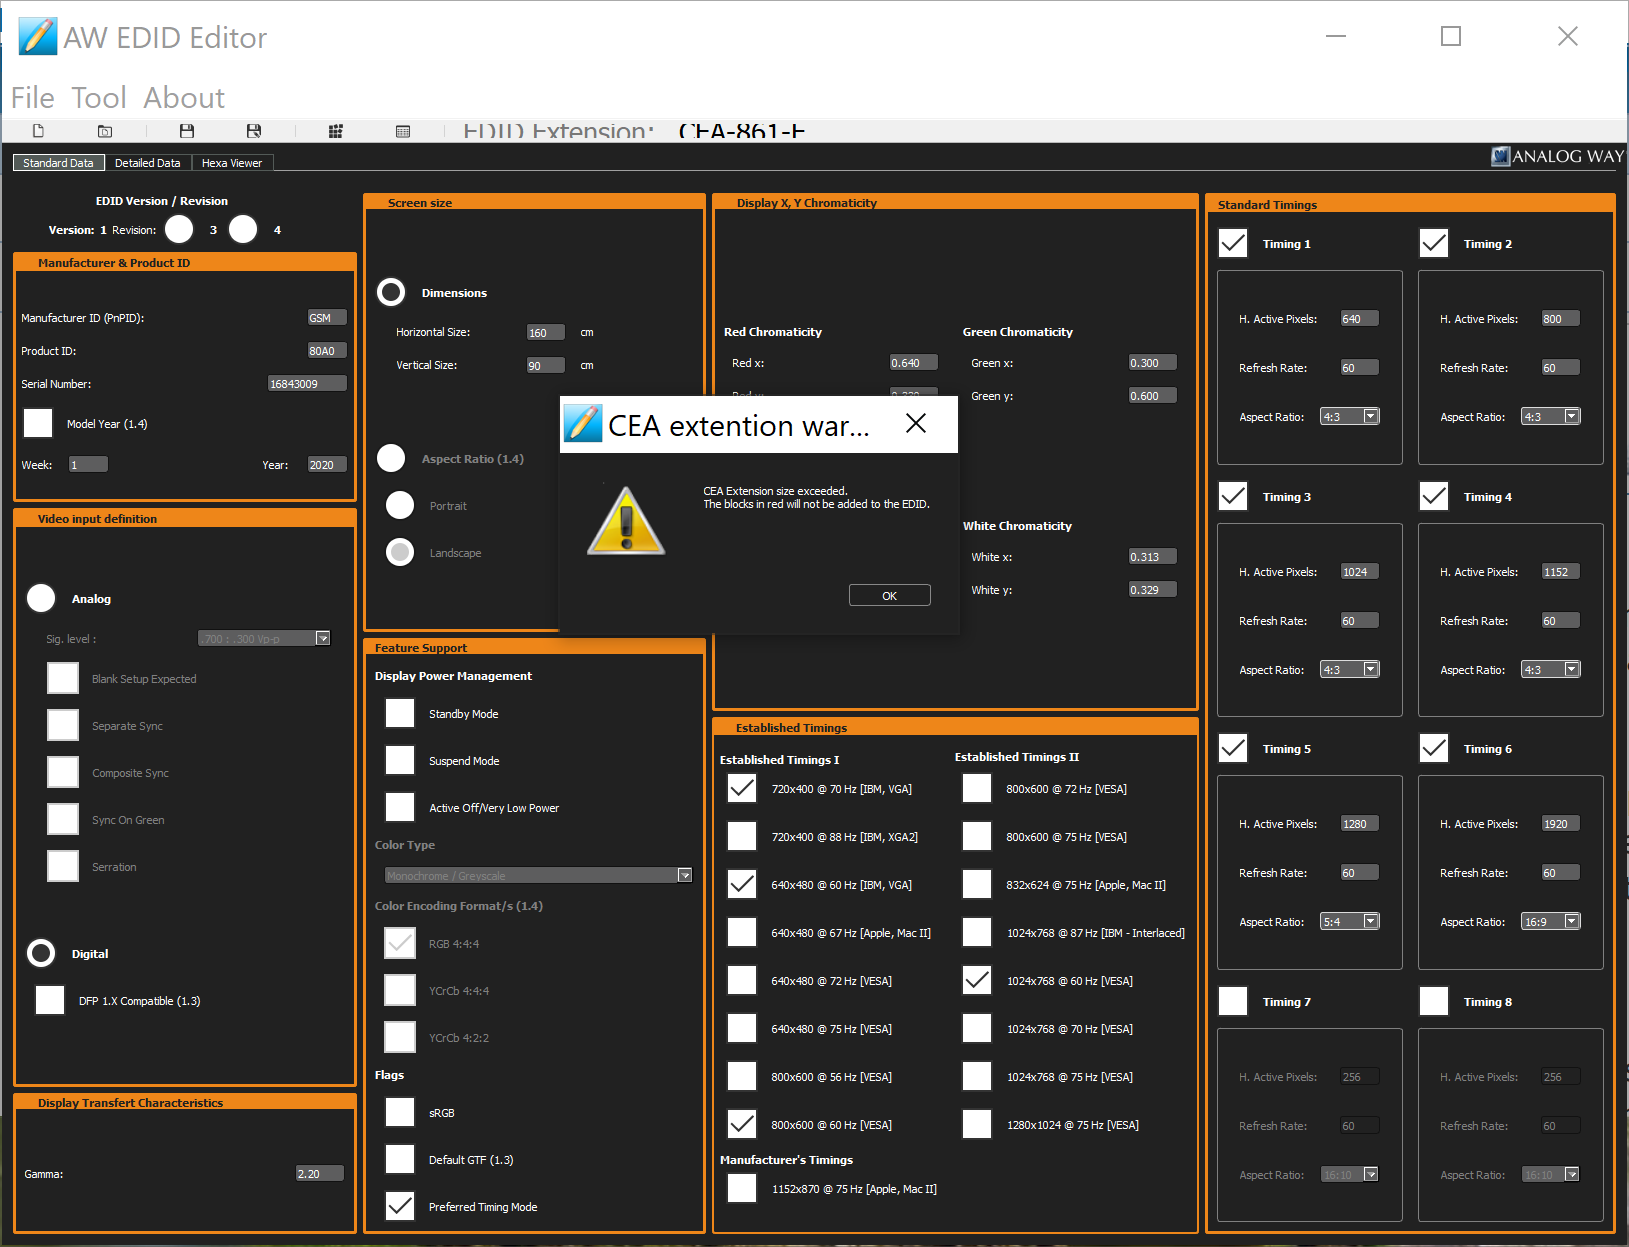Click the Analog Way logo
The width and height of the screenshot is (1629, 1247).
(1557, 156)
